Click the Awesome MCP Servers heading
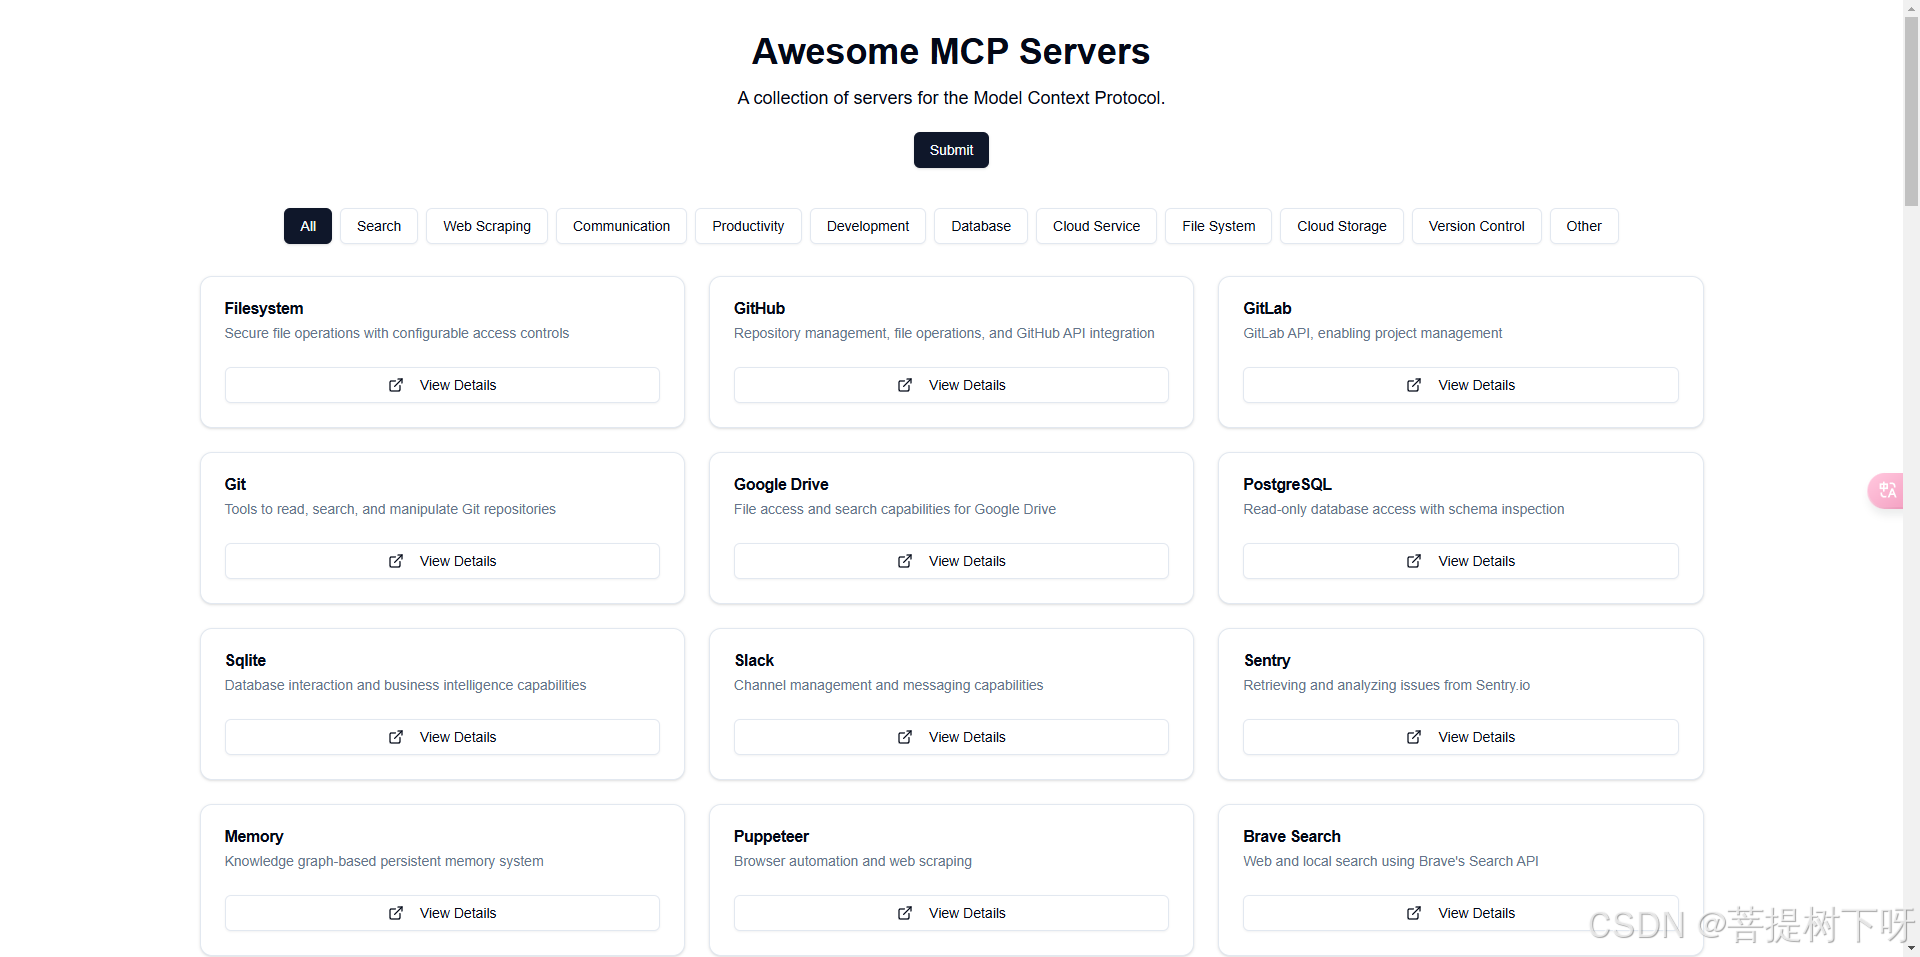Image resolution: width=1920 pixels, height=957 pixels. [951, 51]
